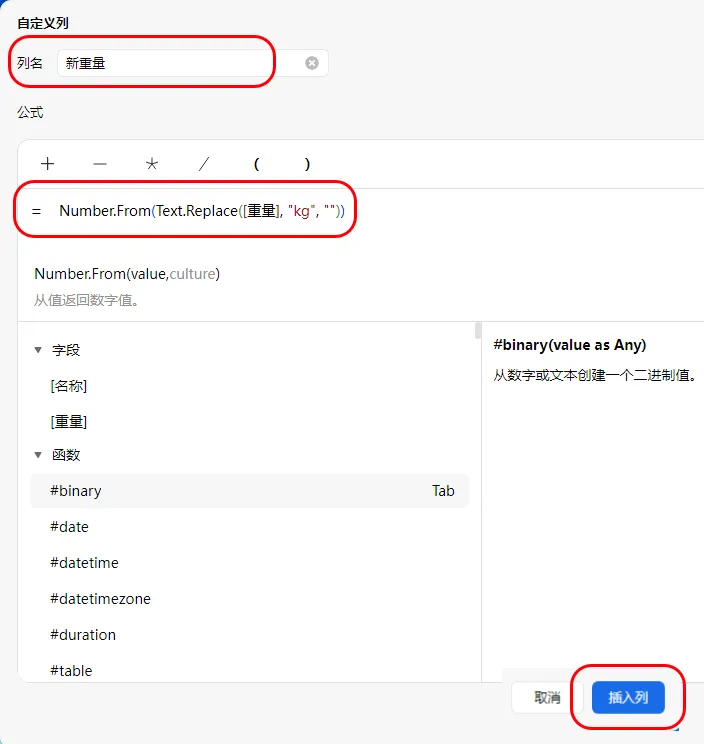Click the minus operator icon

[x=100, y=164]
